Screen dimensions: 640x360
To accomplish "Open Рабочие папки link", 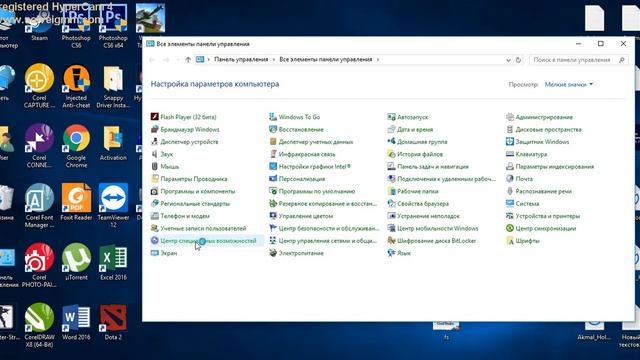I will tap(418, 191).
